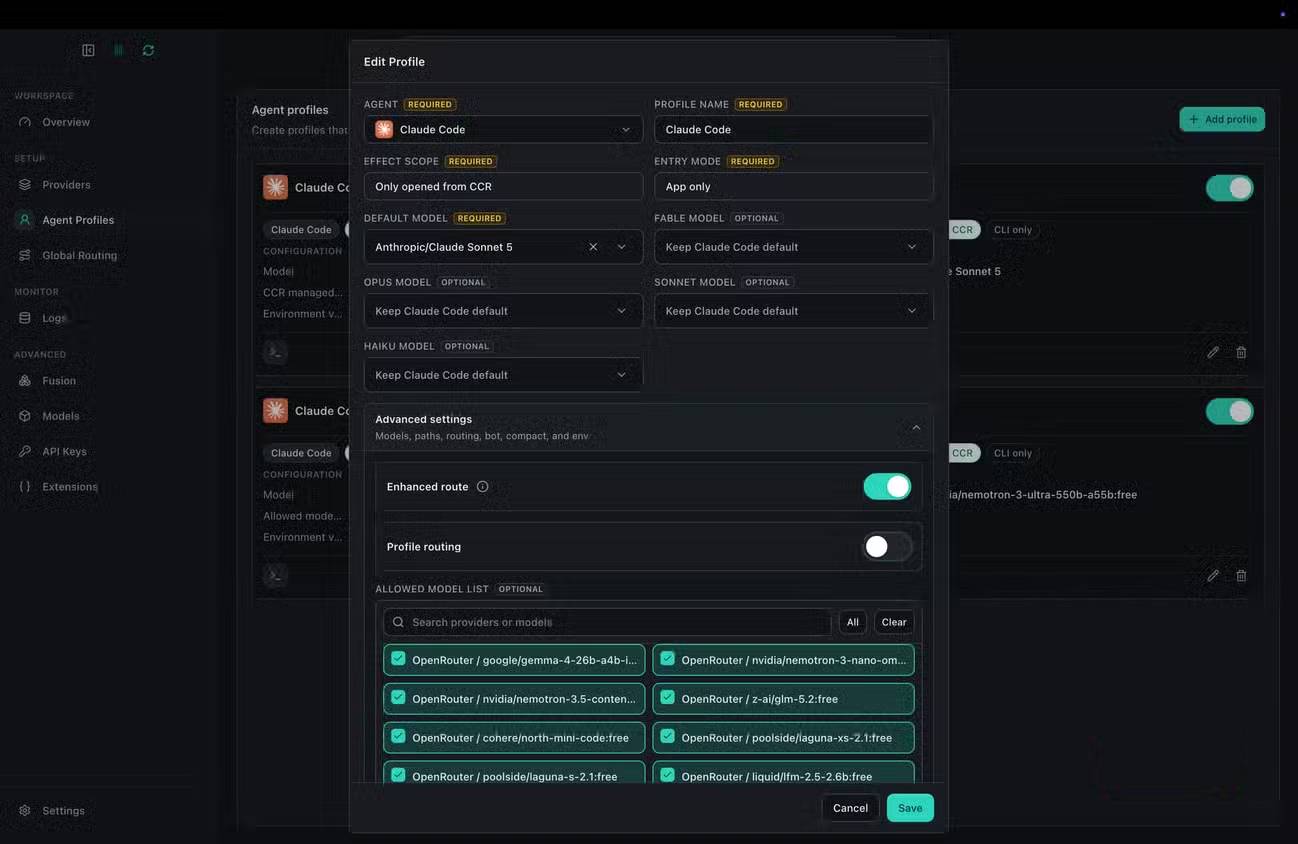Click the Global Routing sliders icon
Image resolution: width=1298 pixels, height=844 pixels.
[x=25, y=255]
